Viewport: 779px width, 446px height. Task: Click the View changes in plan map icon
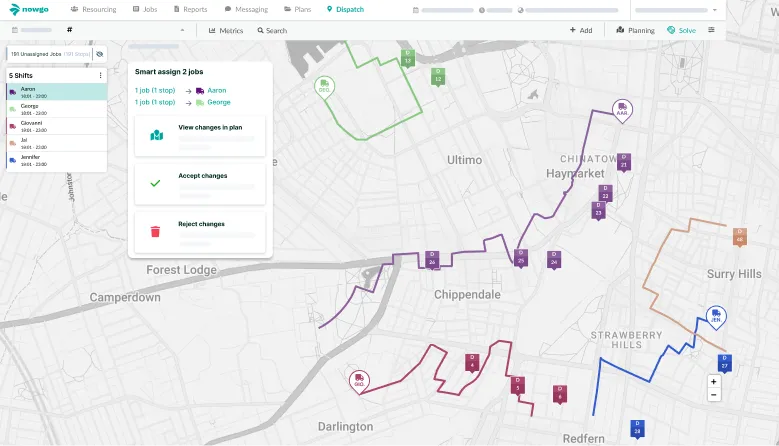(155, 135)
